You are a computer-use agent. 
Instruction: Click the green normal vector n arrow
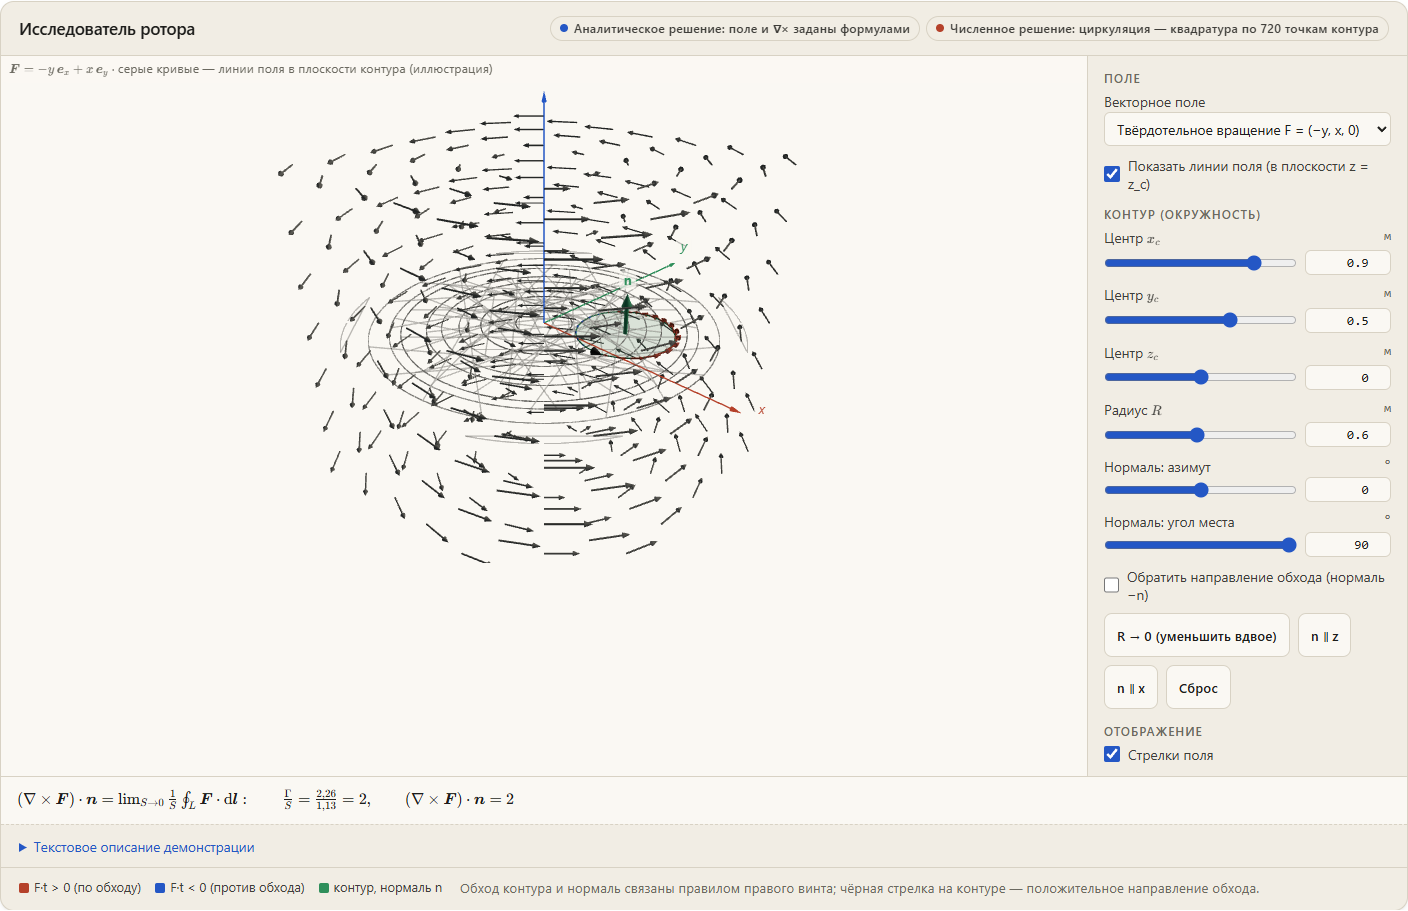point(627,312)
